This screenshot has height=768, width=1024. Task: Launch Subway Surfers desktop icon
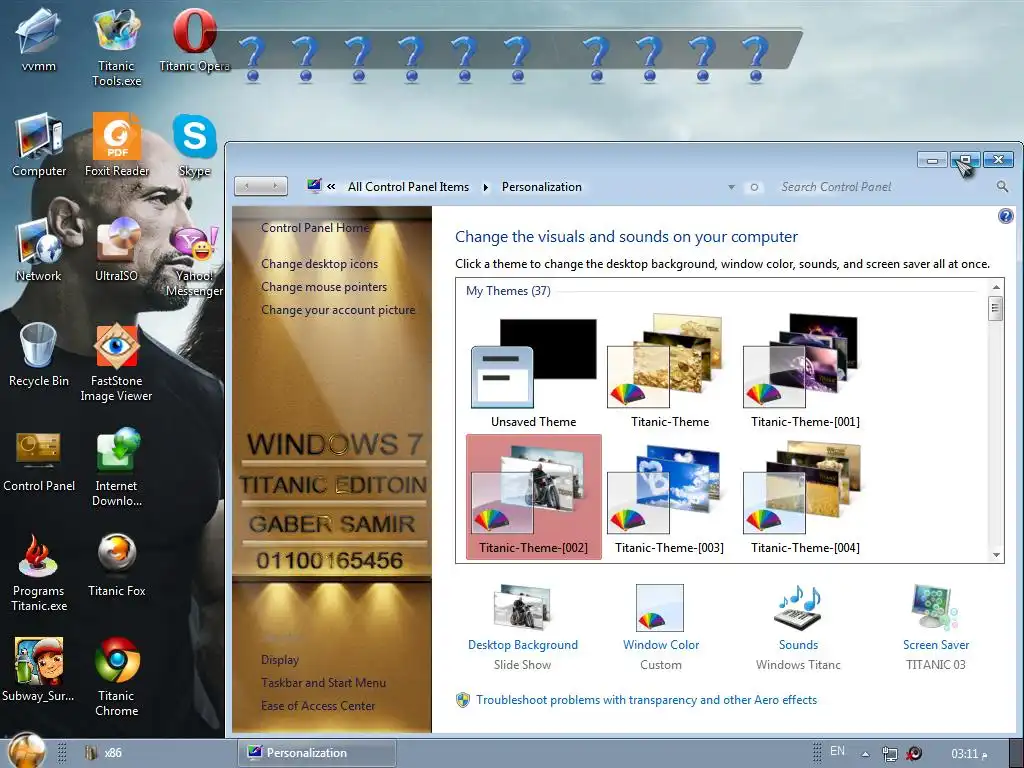tap(38, 671)
